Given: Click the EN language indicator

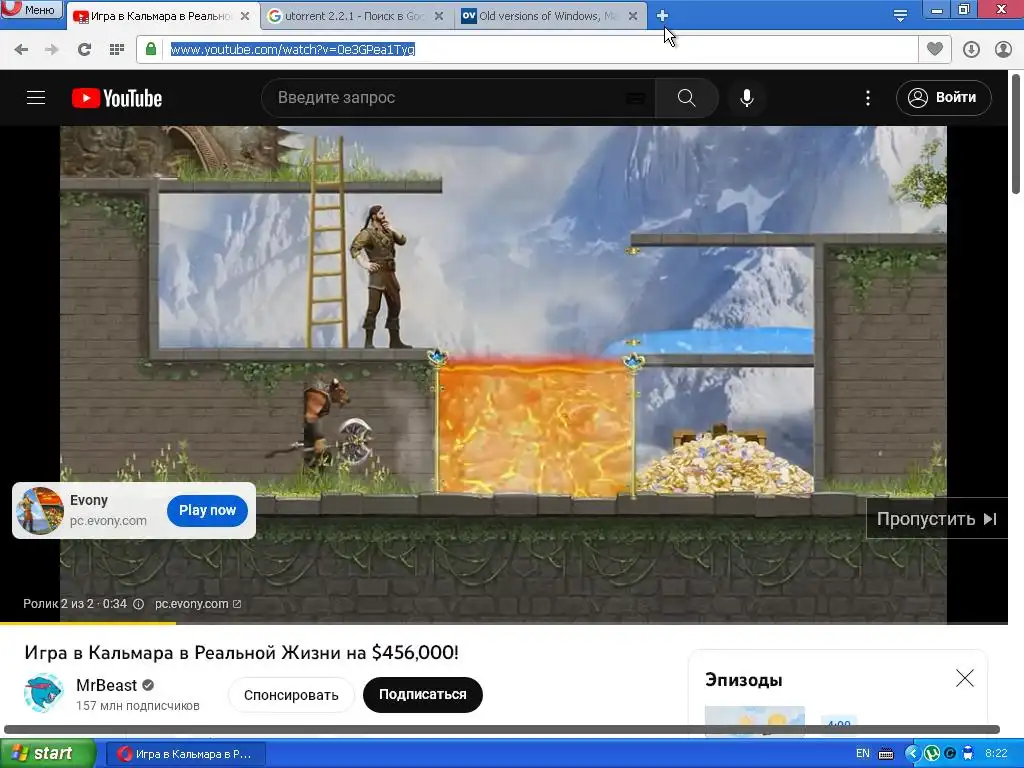Looking at the screenshot, I should [x=863, y=754].
